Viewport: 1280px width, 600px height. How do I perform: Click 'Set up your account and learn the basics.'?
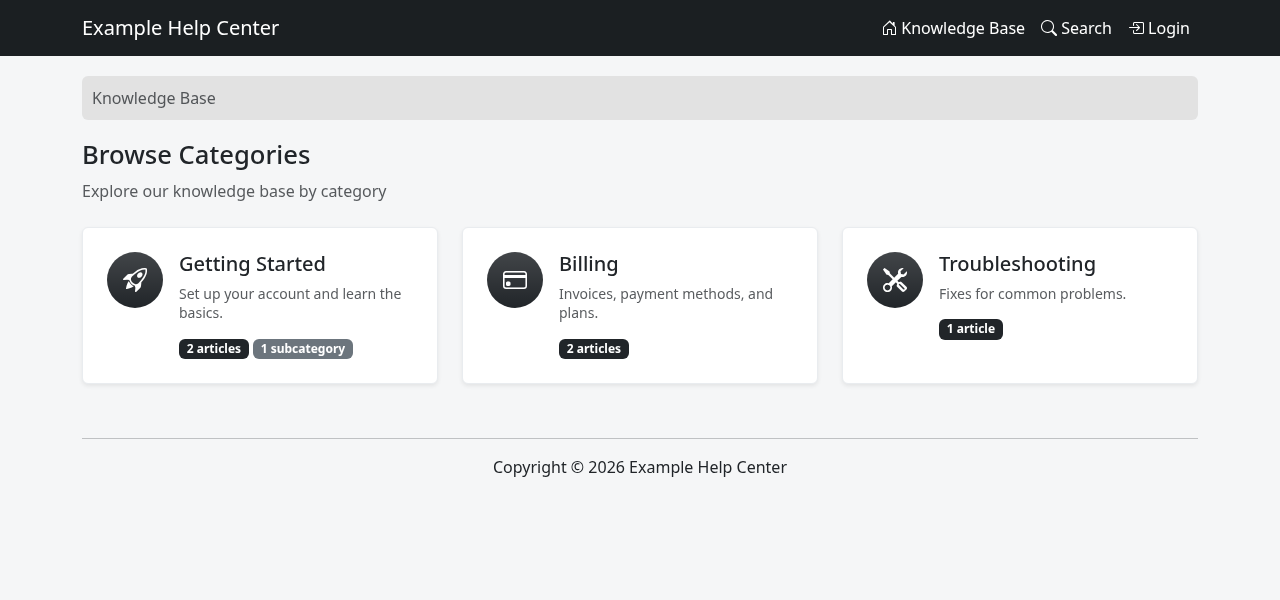[290, 303]
